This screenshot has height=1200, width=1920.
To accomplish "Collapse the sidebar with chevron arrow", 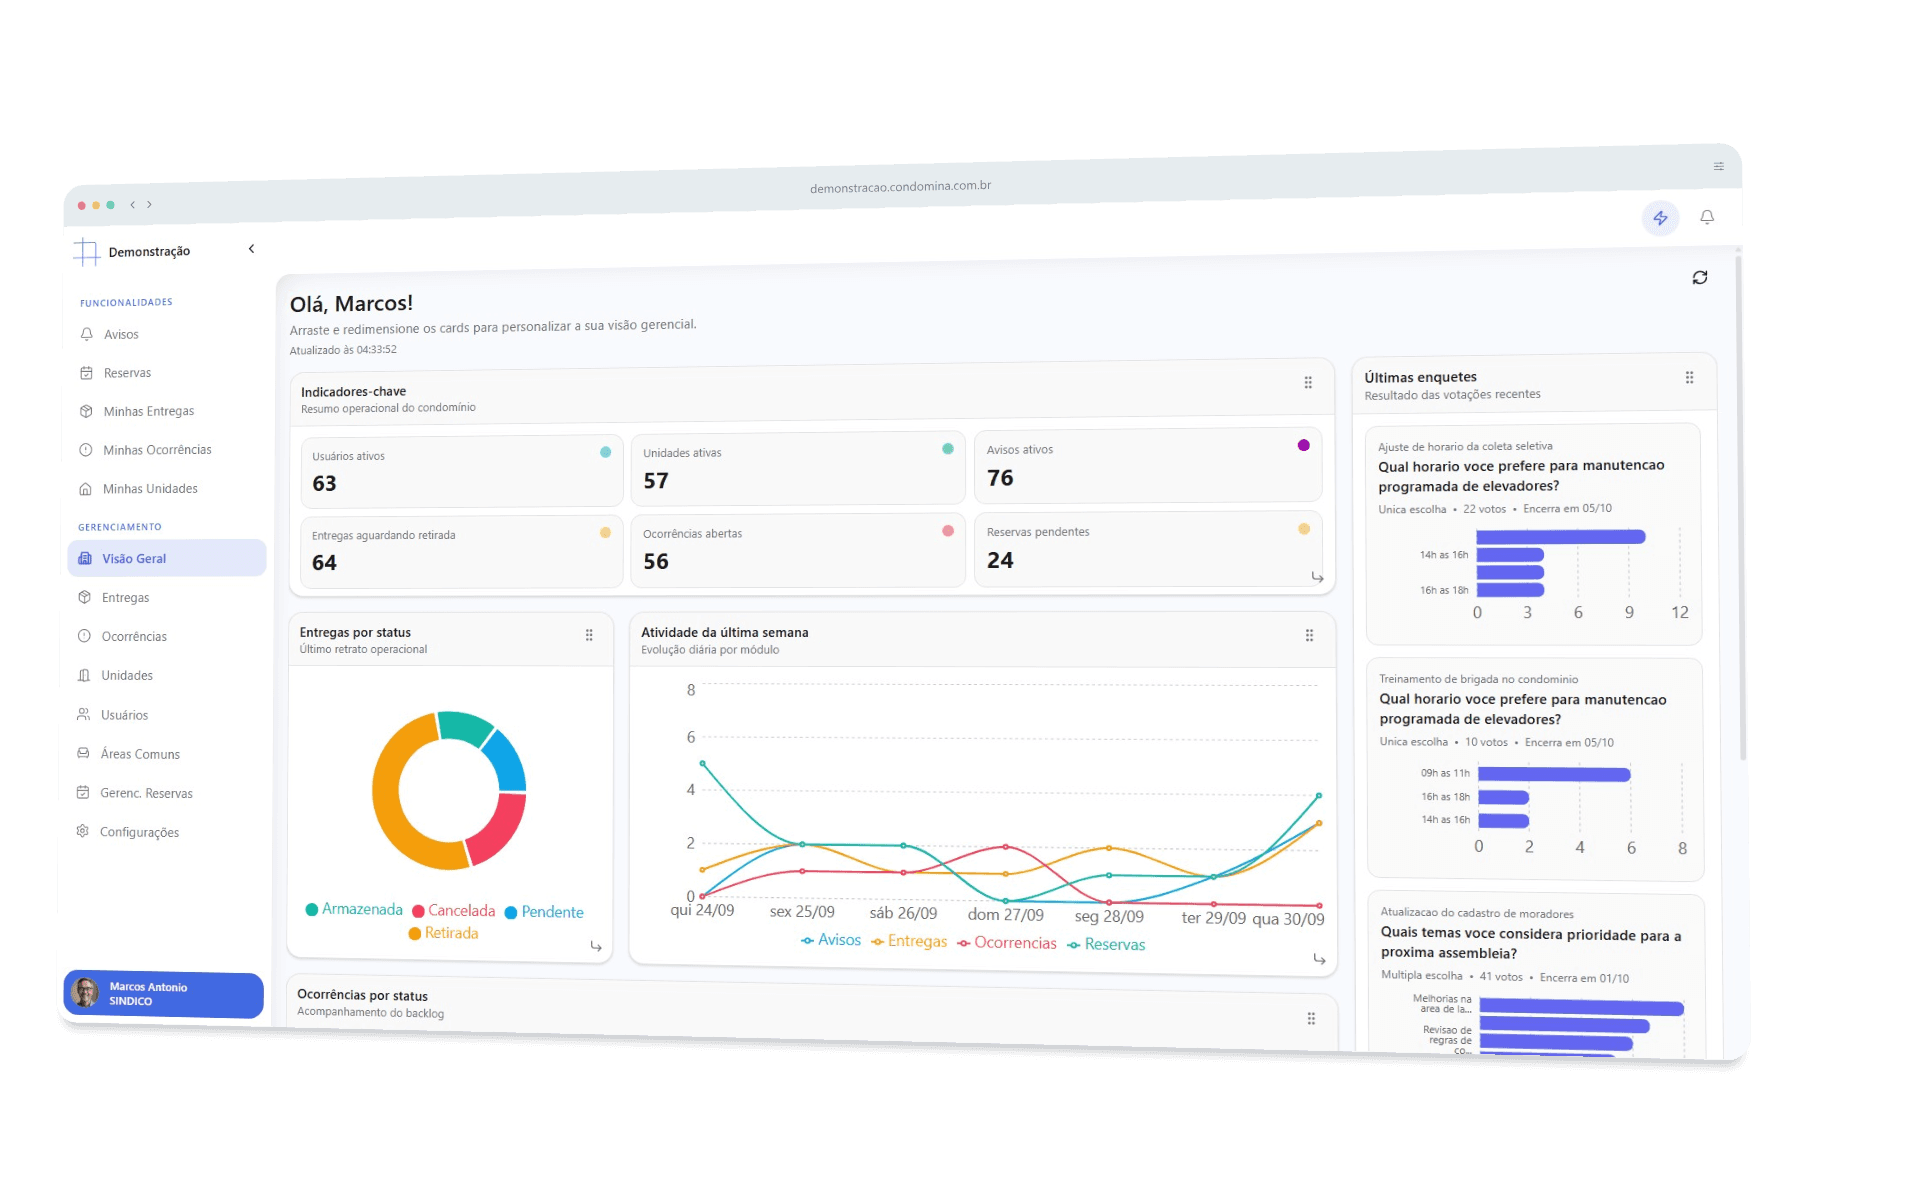I will 251,249.
